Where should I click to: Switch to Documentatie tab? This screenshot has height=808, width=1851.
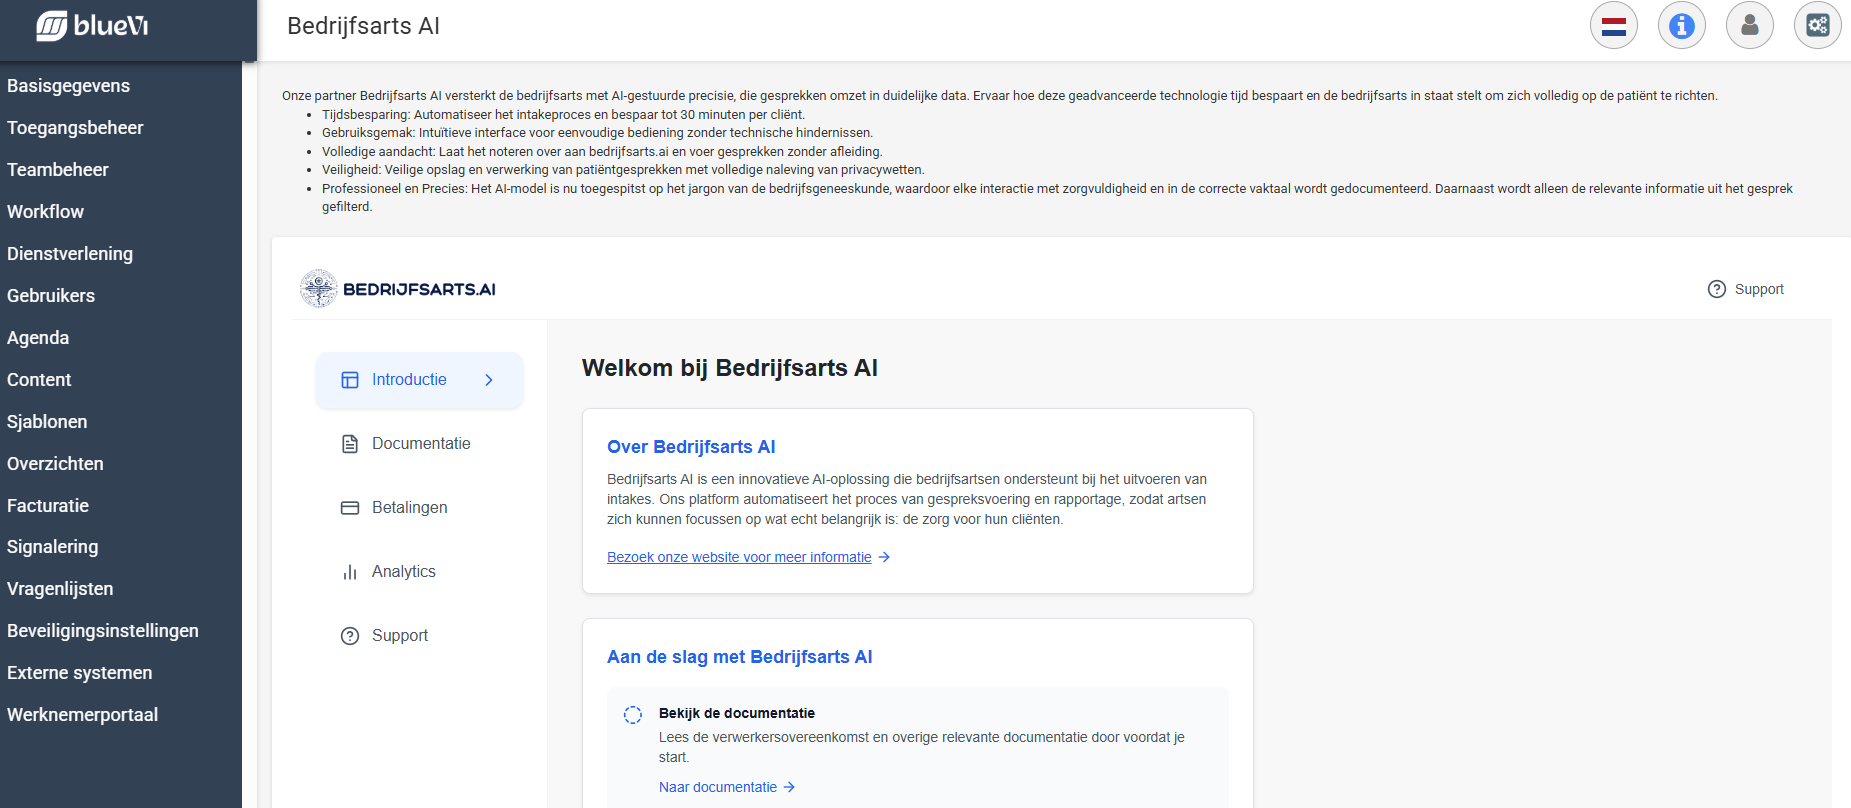tap(419, 444)
